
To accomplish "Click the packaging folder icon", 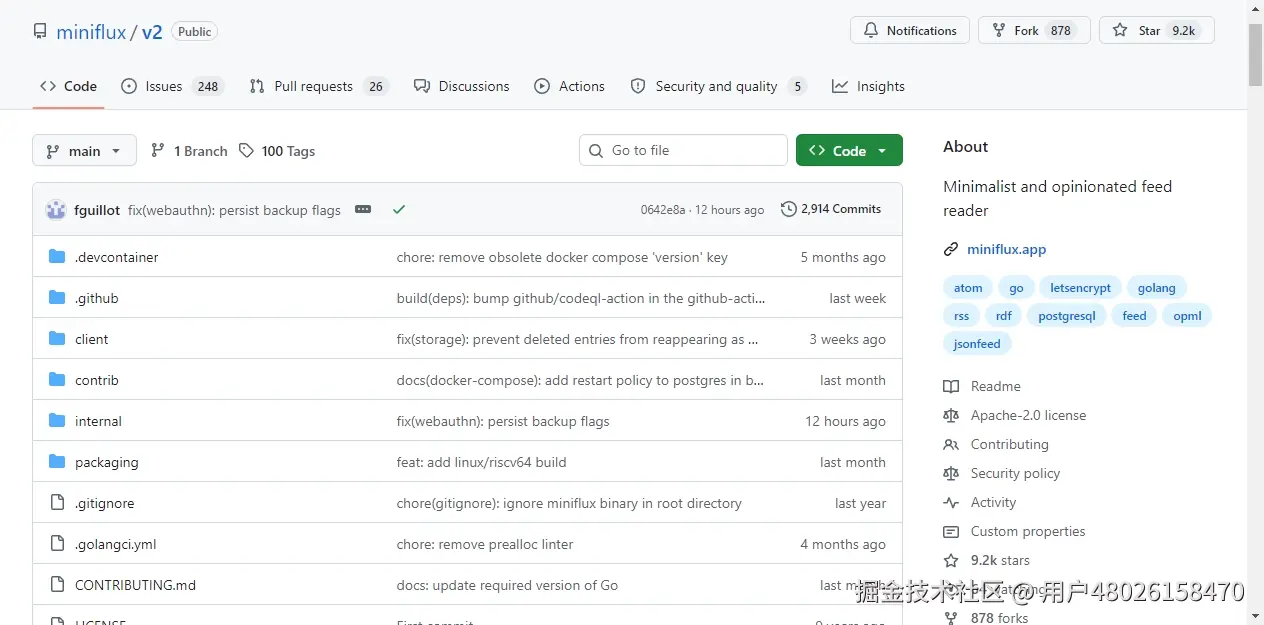I will [x=57, y=462].
